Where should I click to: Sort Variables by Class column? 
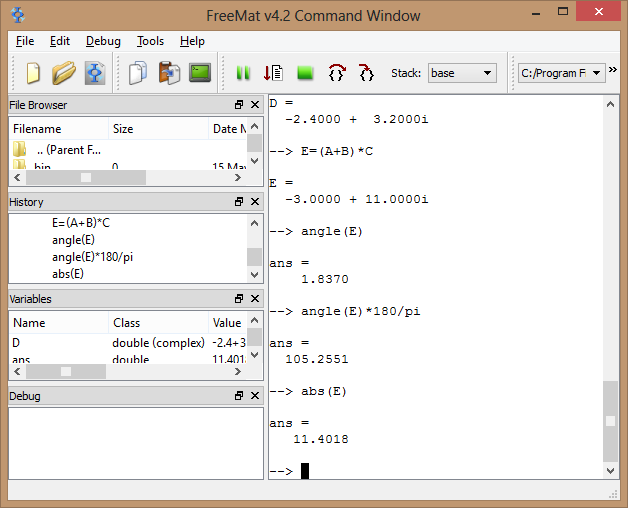[x=158, y=323]
